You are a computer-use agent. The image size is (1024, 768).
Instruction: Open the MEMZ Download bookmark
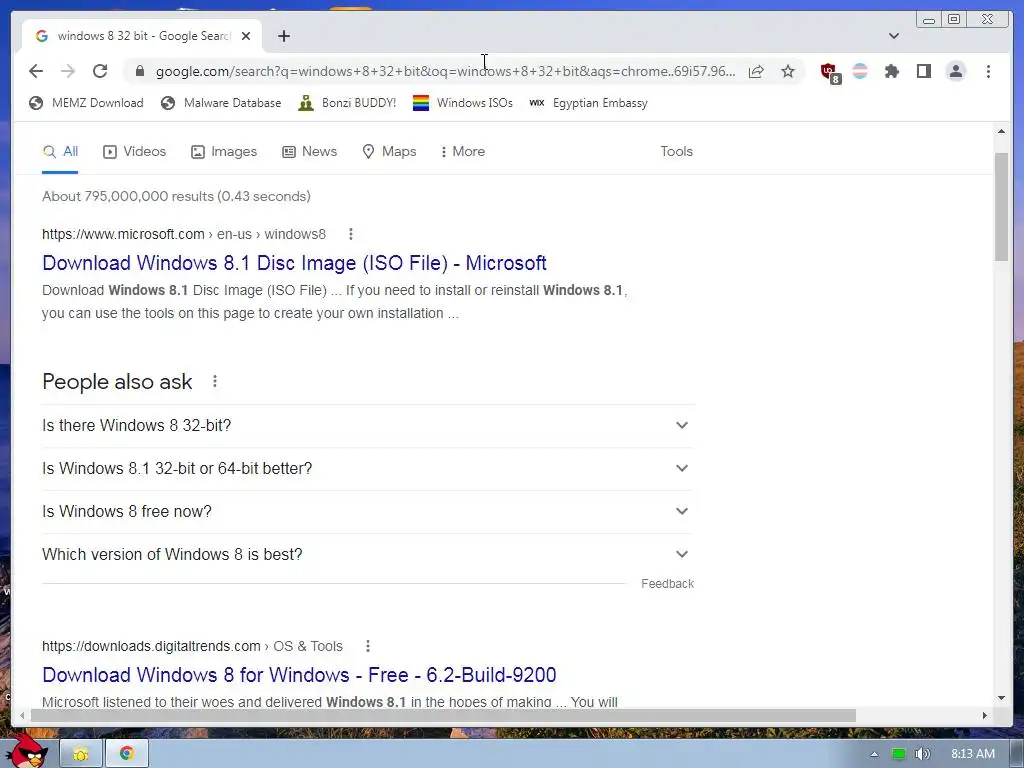(x=86, y=103)
